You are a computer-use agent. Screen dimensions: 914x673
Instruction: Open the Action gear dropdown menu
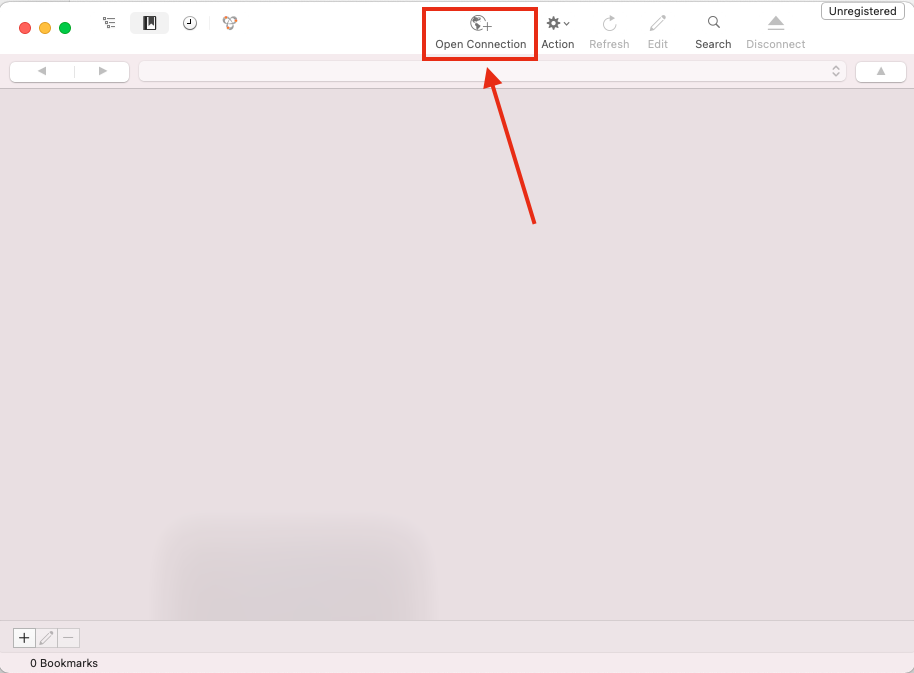pyautogui.click(x=557, y=24)
